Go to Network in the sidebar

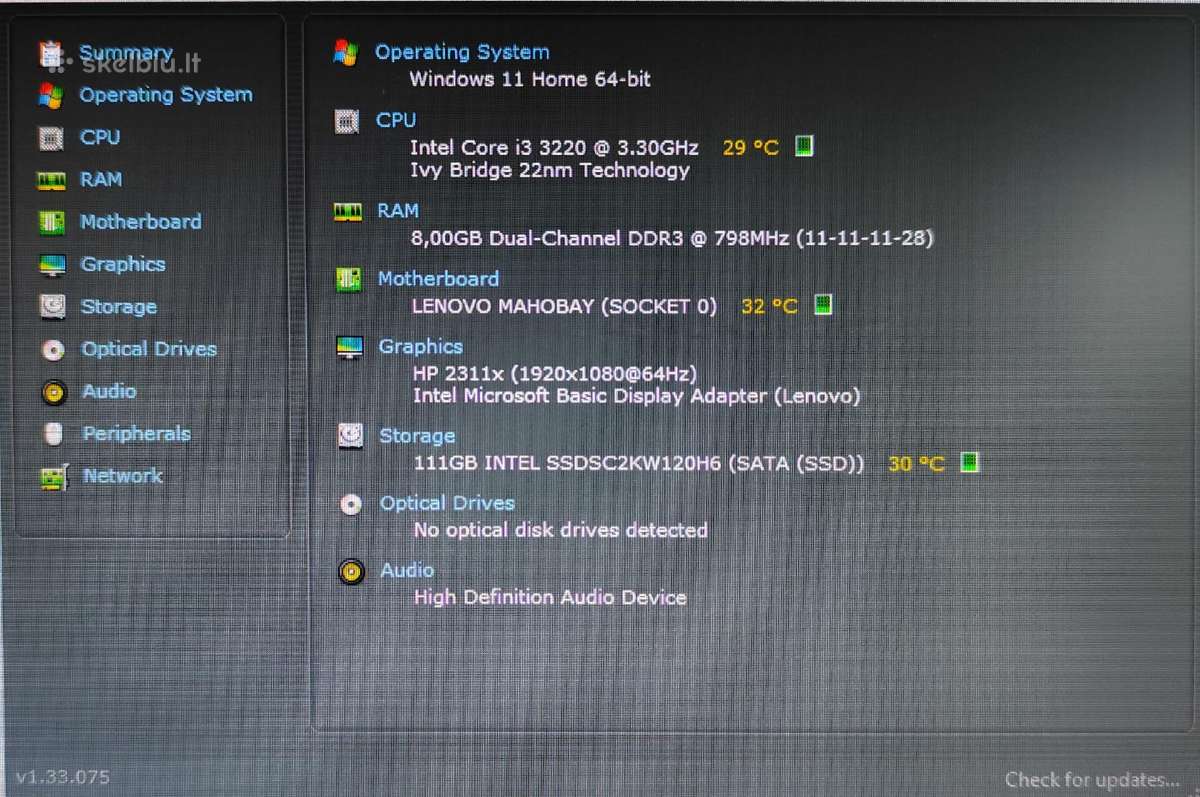[x=122, y=476]
